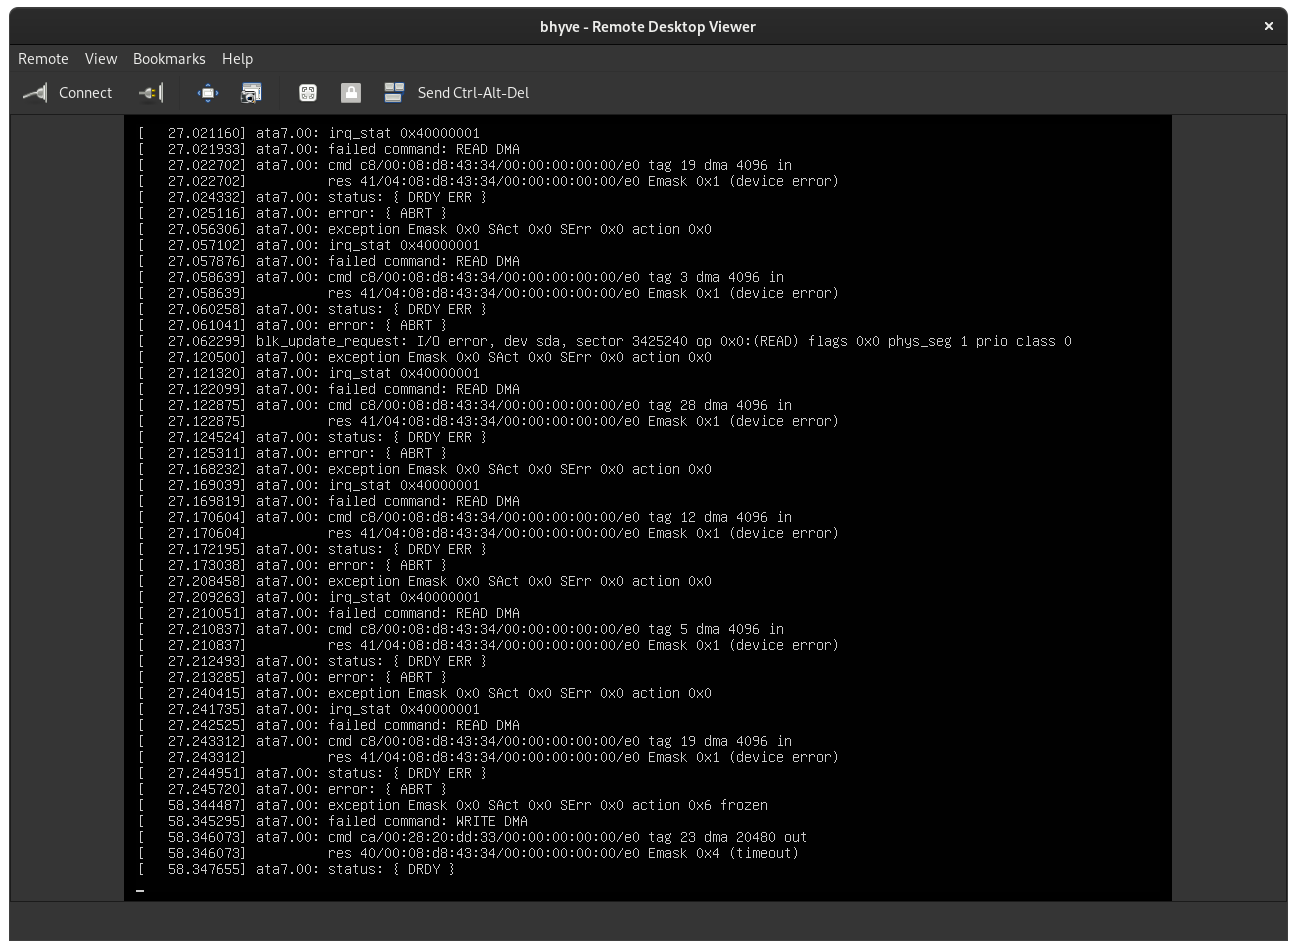This screenshot has height=950, width=1297.
Task: Open the Help menu
Action: pos(237,59)
